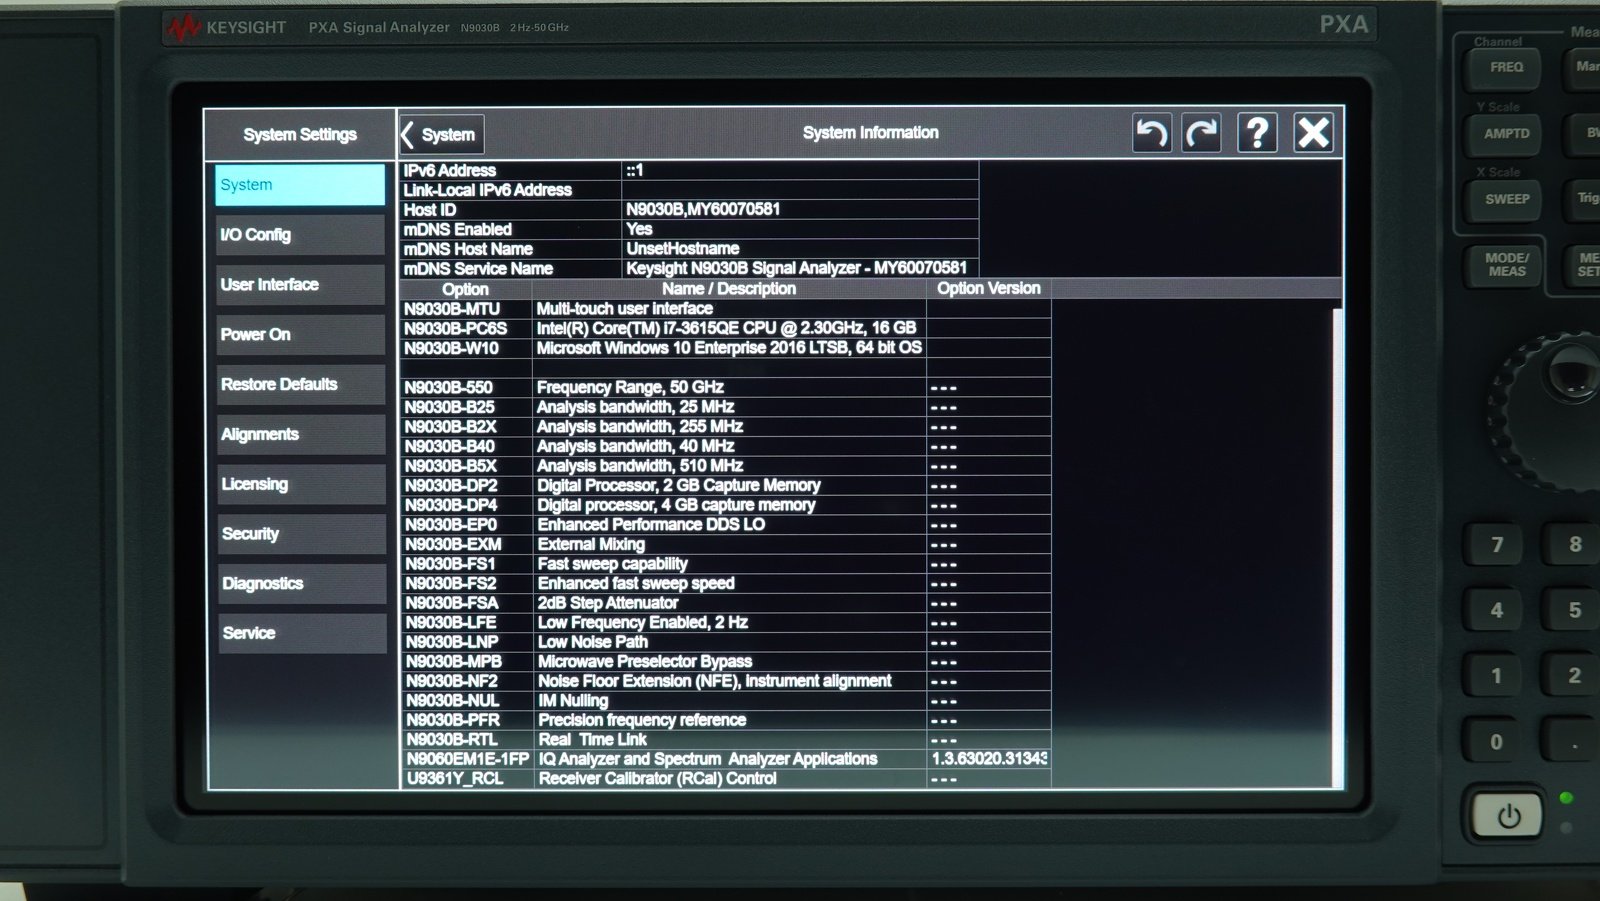Click 'Analysis bandwidth, 510 MHz' description
The height and width of the screenshot is (901, 1600).
640,466
